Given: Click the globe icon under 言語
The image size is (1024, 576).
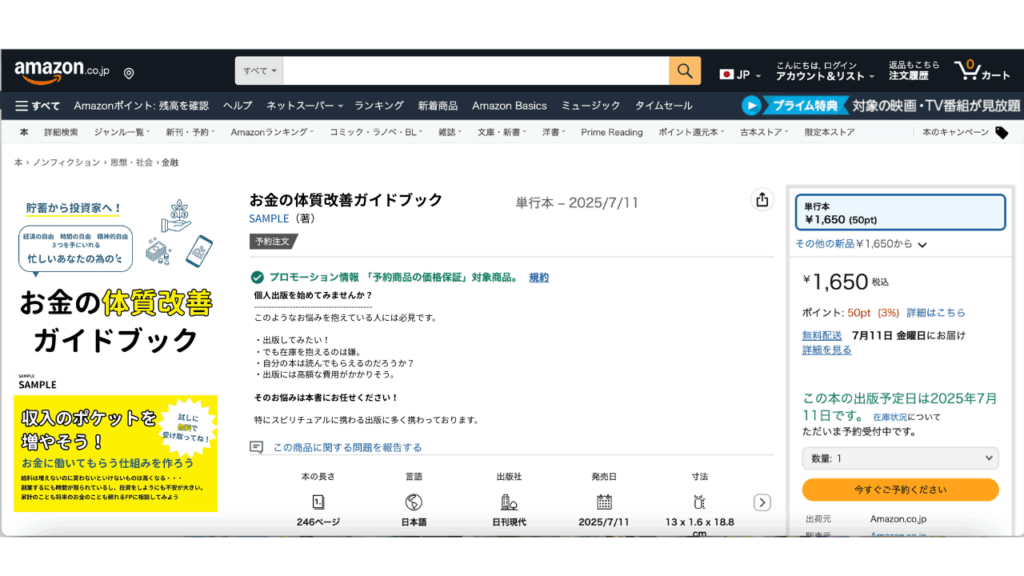Looking at the screenshot, I should coord(413,502).
